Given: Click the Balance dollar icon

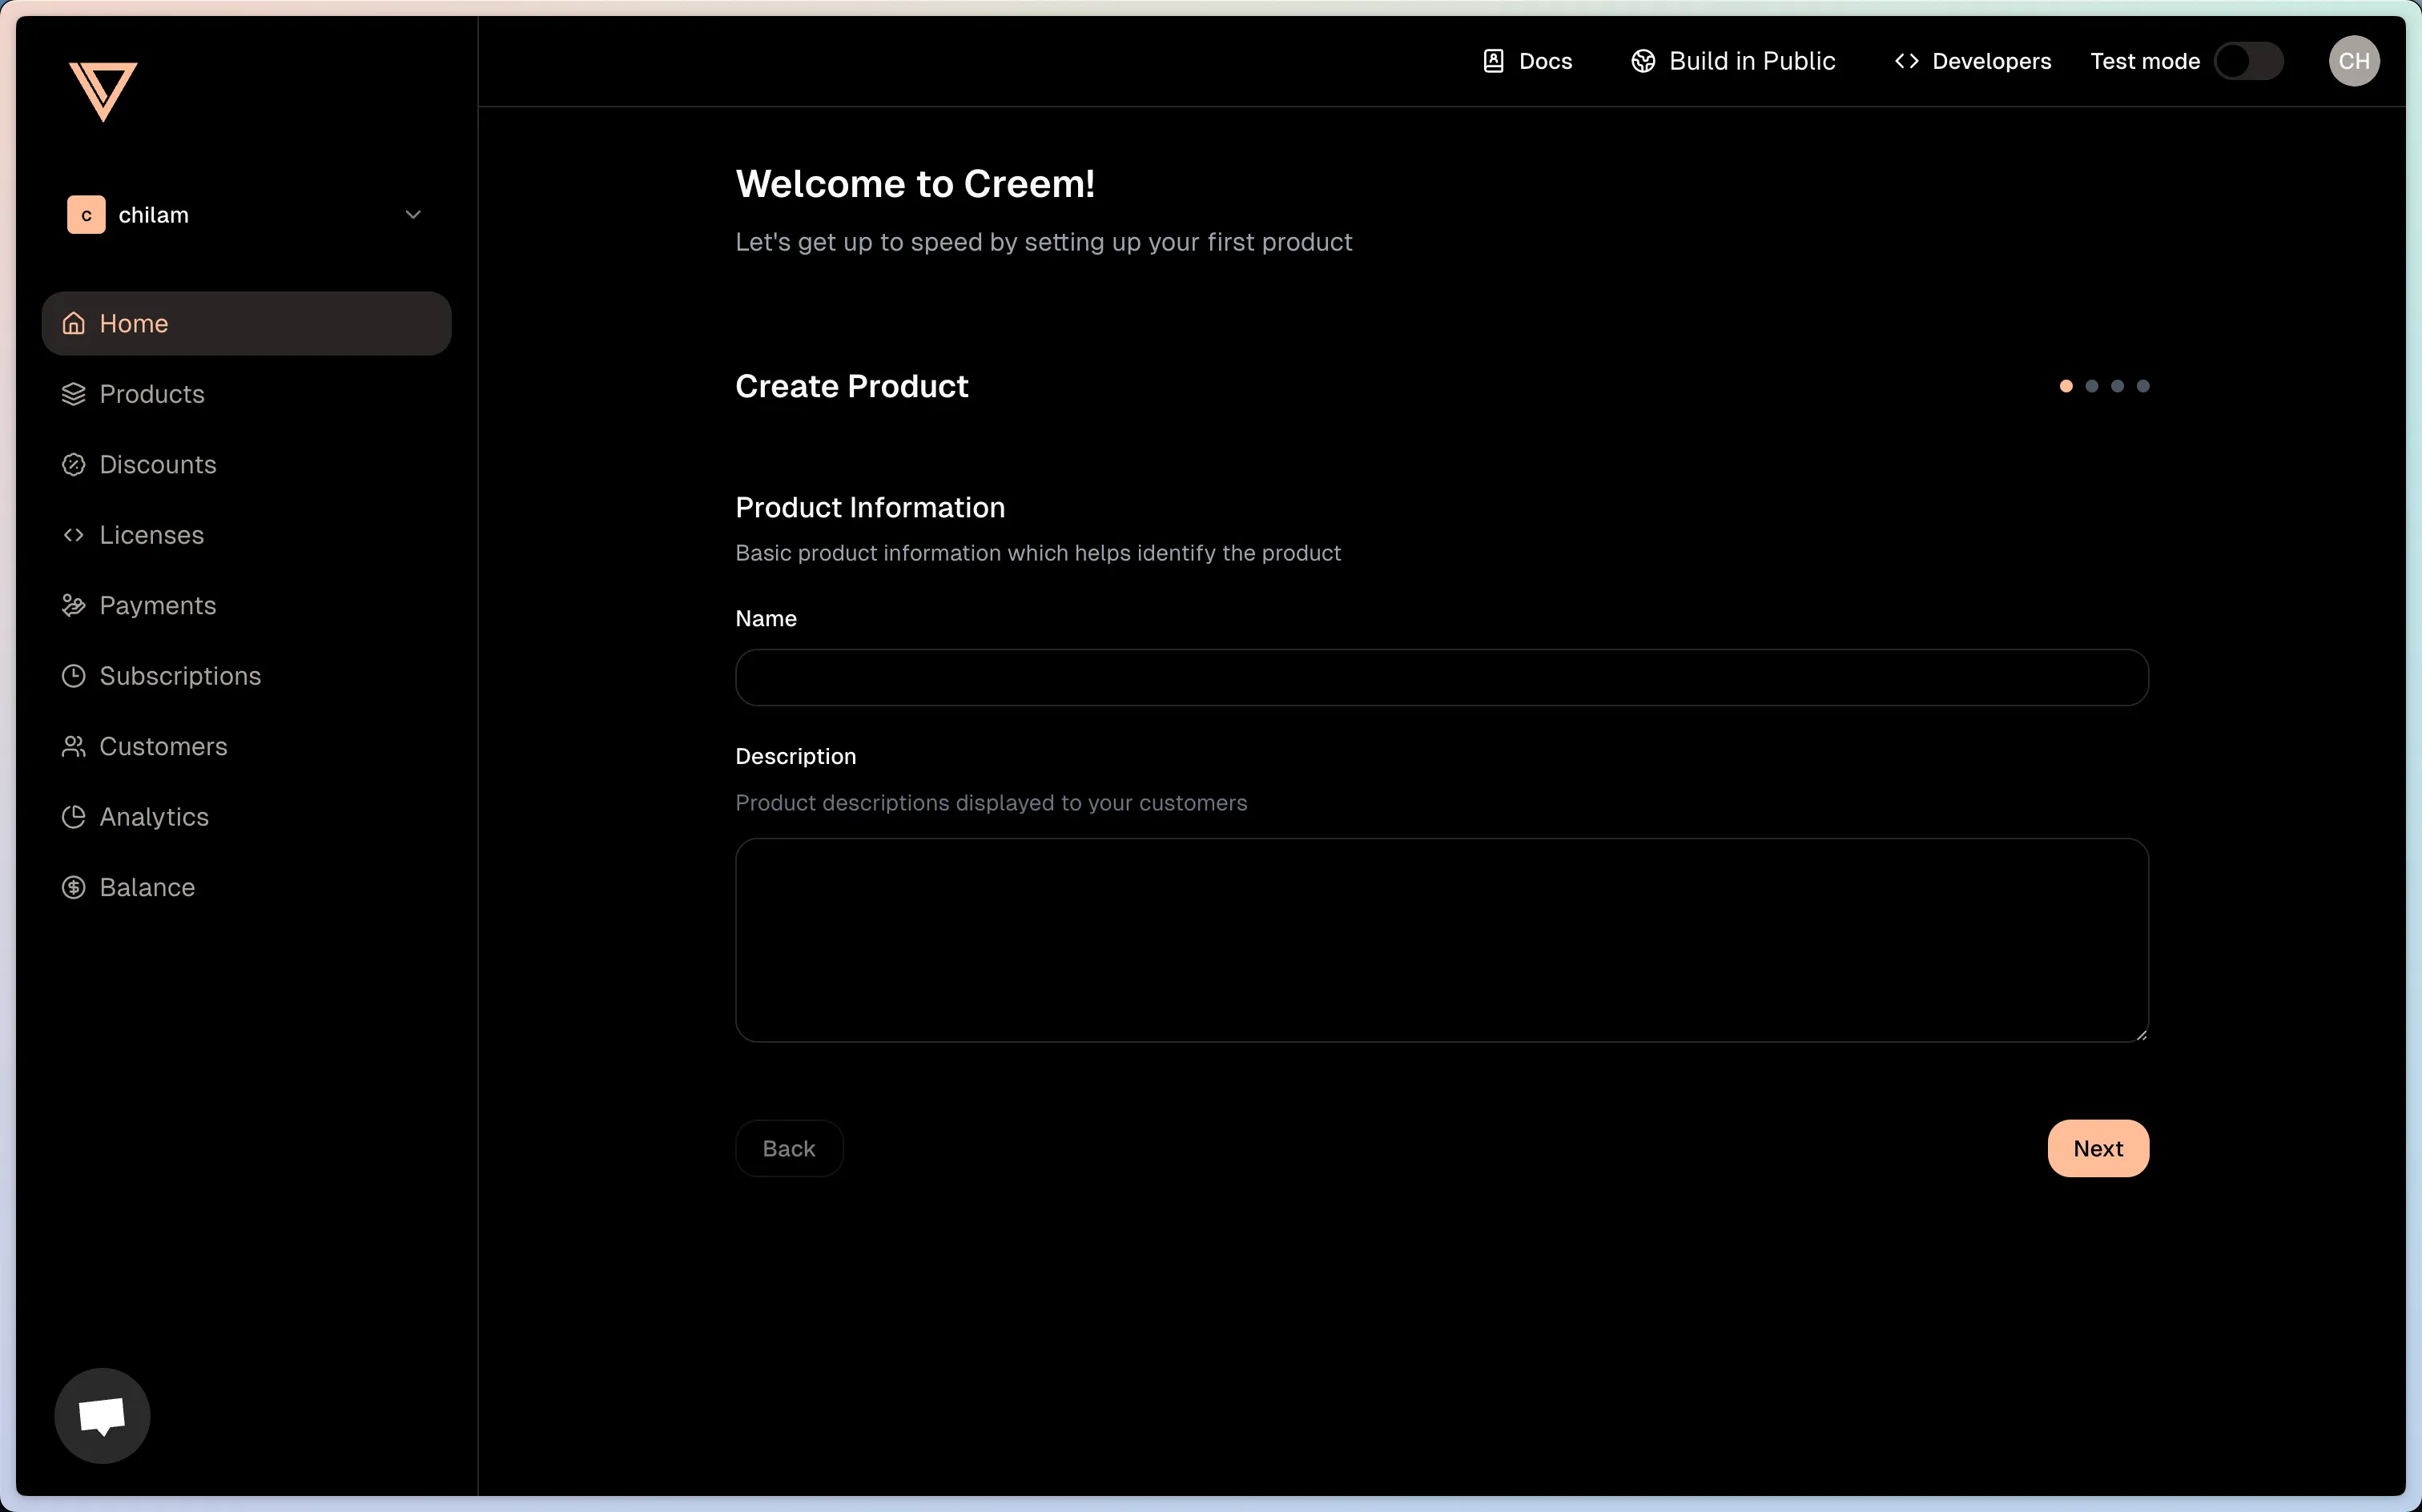Looking at the screenshot, I should coord(73,887).
